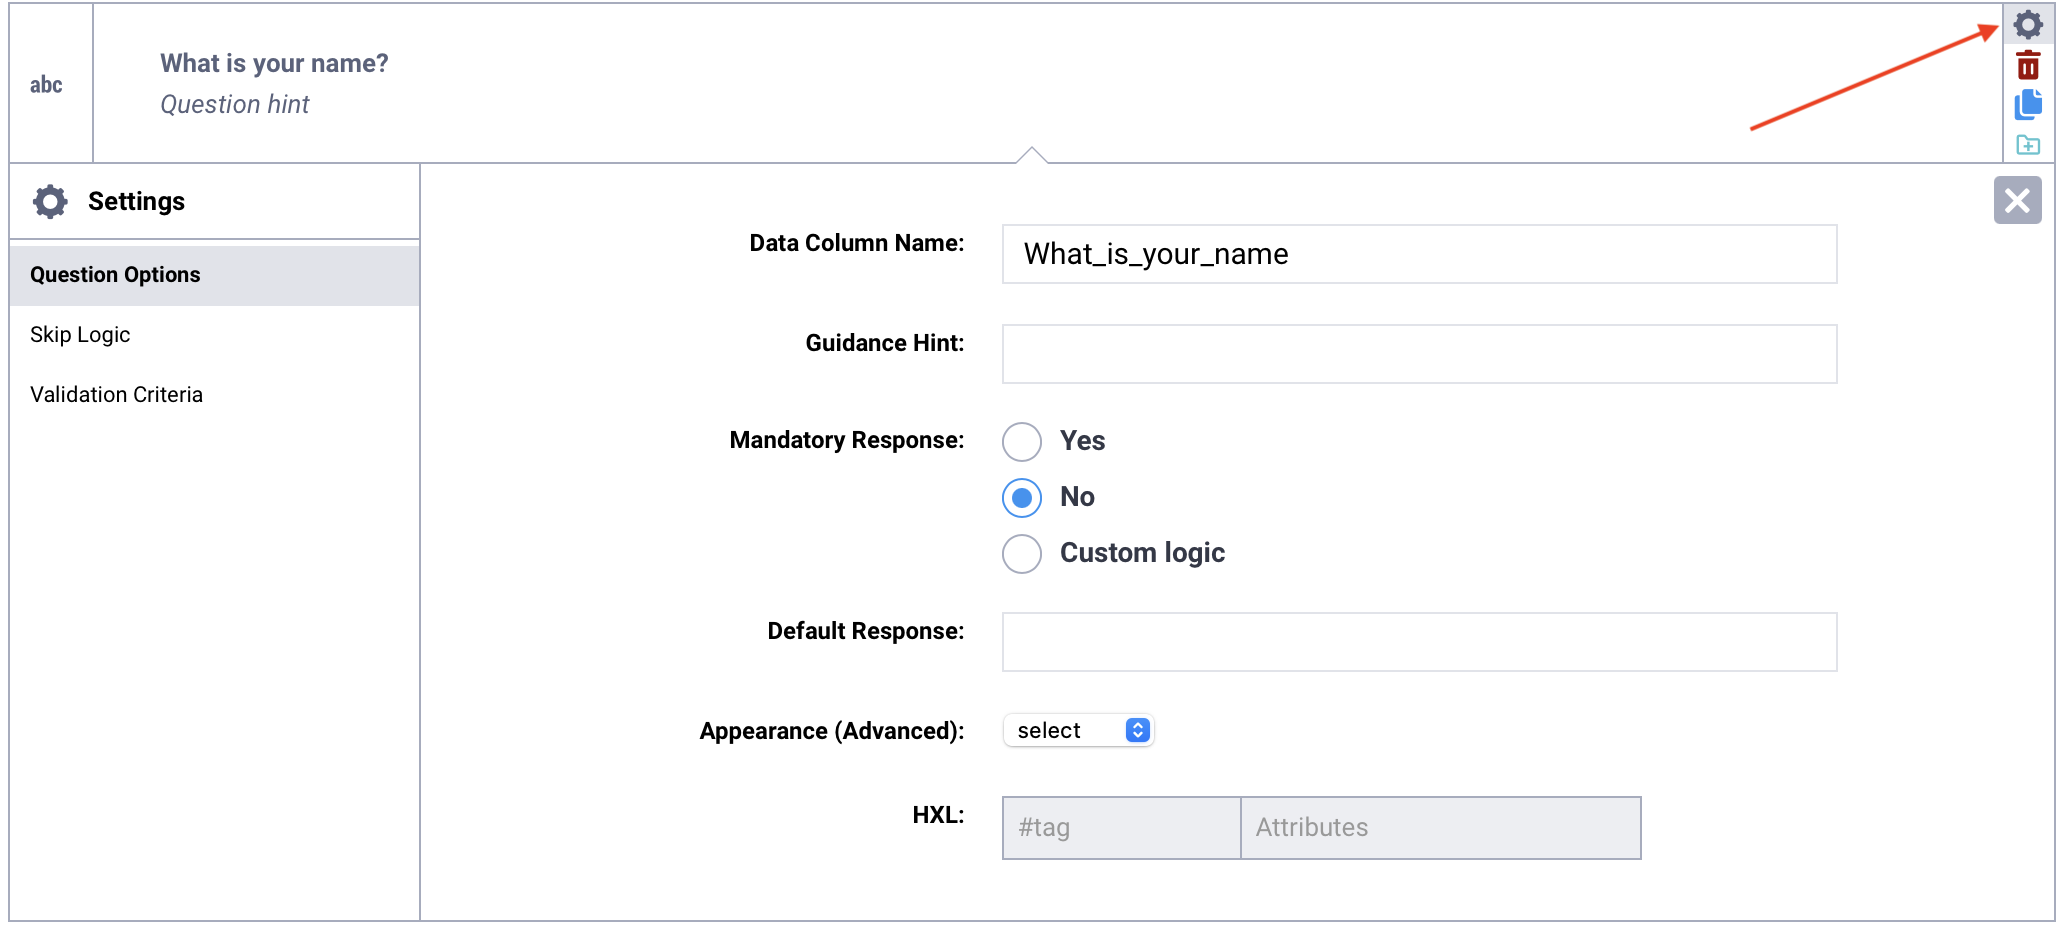This screenshot has height=930, width=2071.
Task: Expand Appearance (Advanced) options
Action: (x=1078, y=730)
